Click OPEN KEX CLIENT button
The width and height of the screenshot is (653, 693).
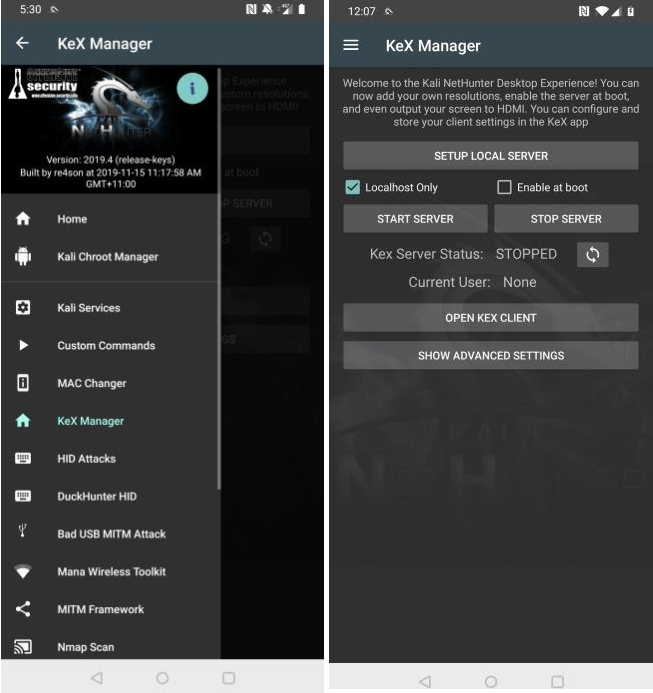click(491, 317)
